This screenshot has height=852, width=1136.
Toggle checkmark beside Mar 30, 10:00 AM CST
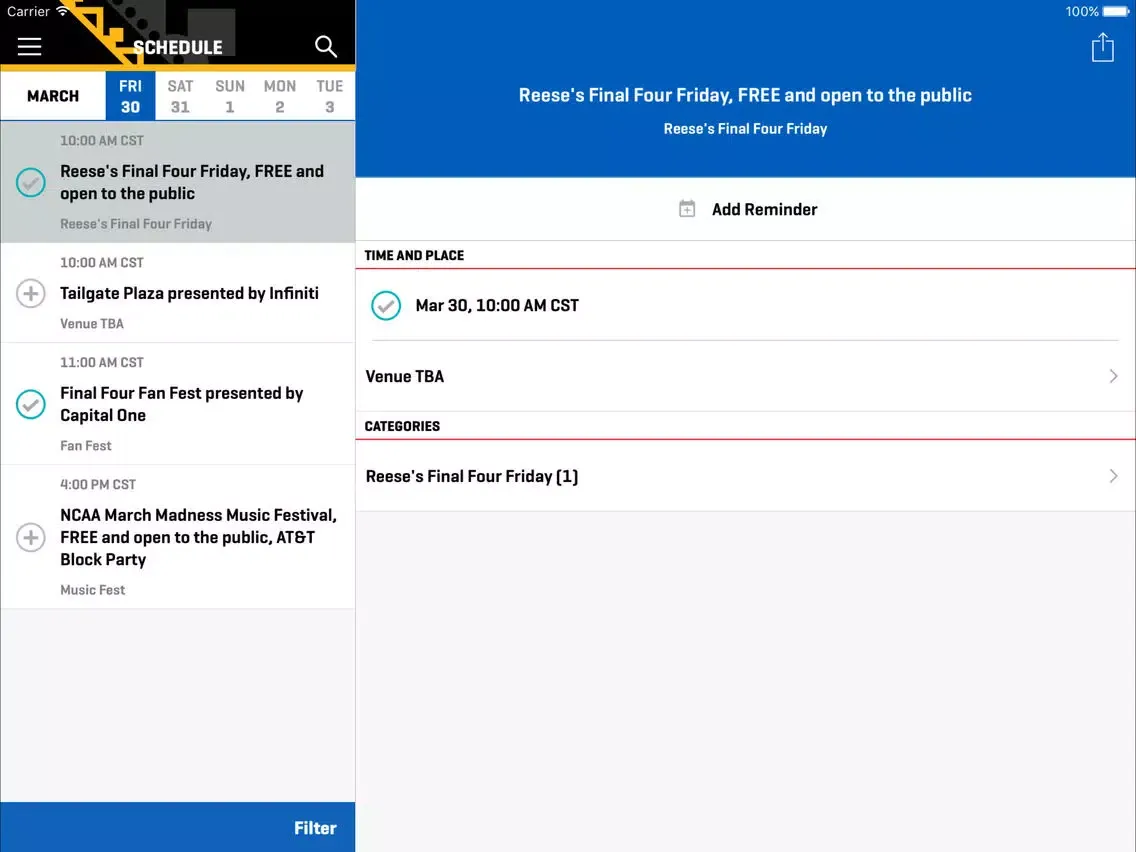pyautogui.click(x=386, y=306)
